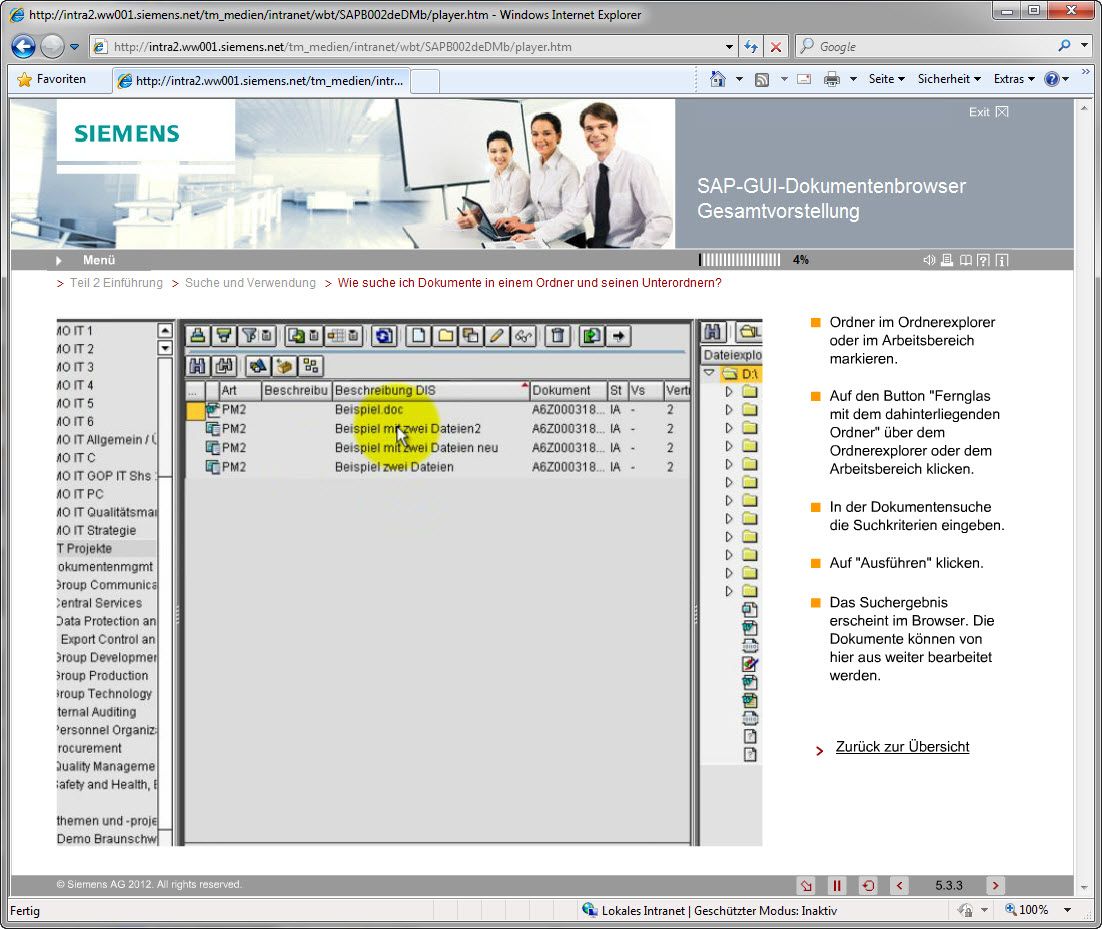The width and height of the screenshot is (1102, 929).
Task: Click the printer icon in the player bar
Action: (x=947, y=260)
